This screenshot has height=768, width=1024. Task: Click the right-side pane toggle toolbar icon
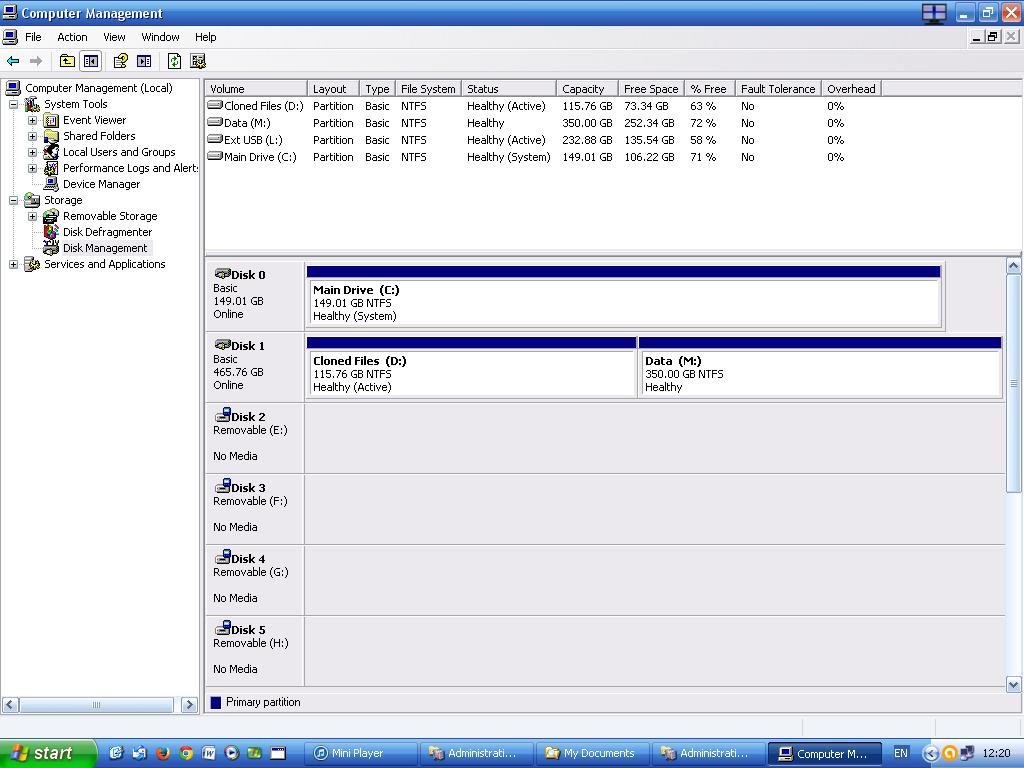point(144,61)
